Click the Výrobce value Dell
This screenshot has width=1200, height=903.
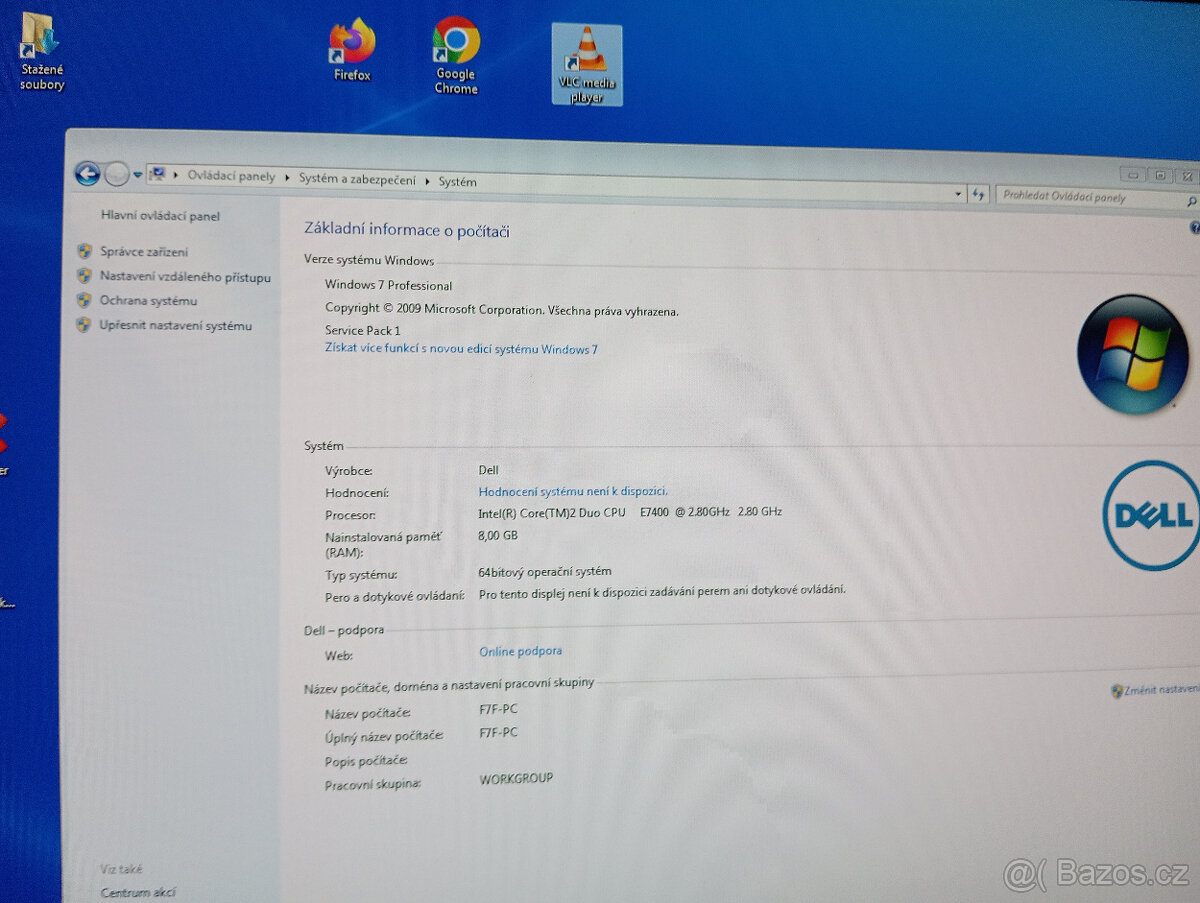[x=488, y=470]
